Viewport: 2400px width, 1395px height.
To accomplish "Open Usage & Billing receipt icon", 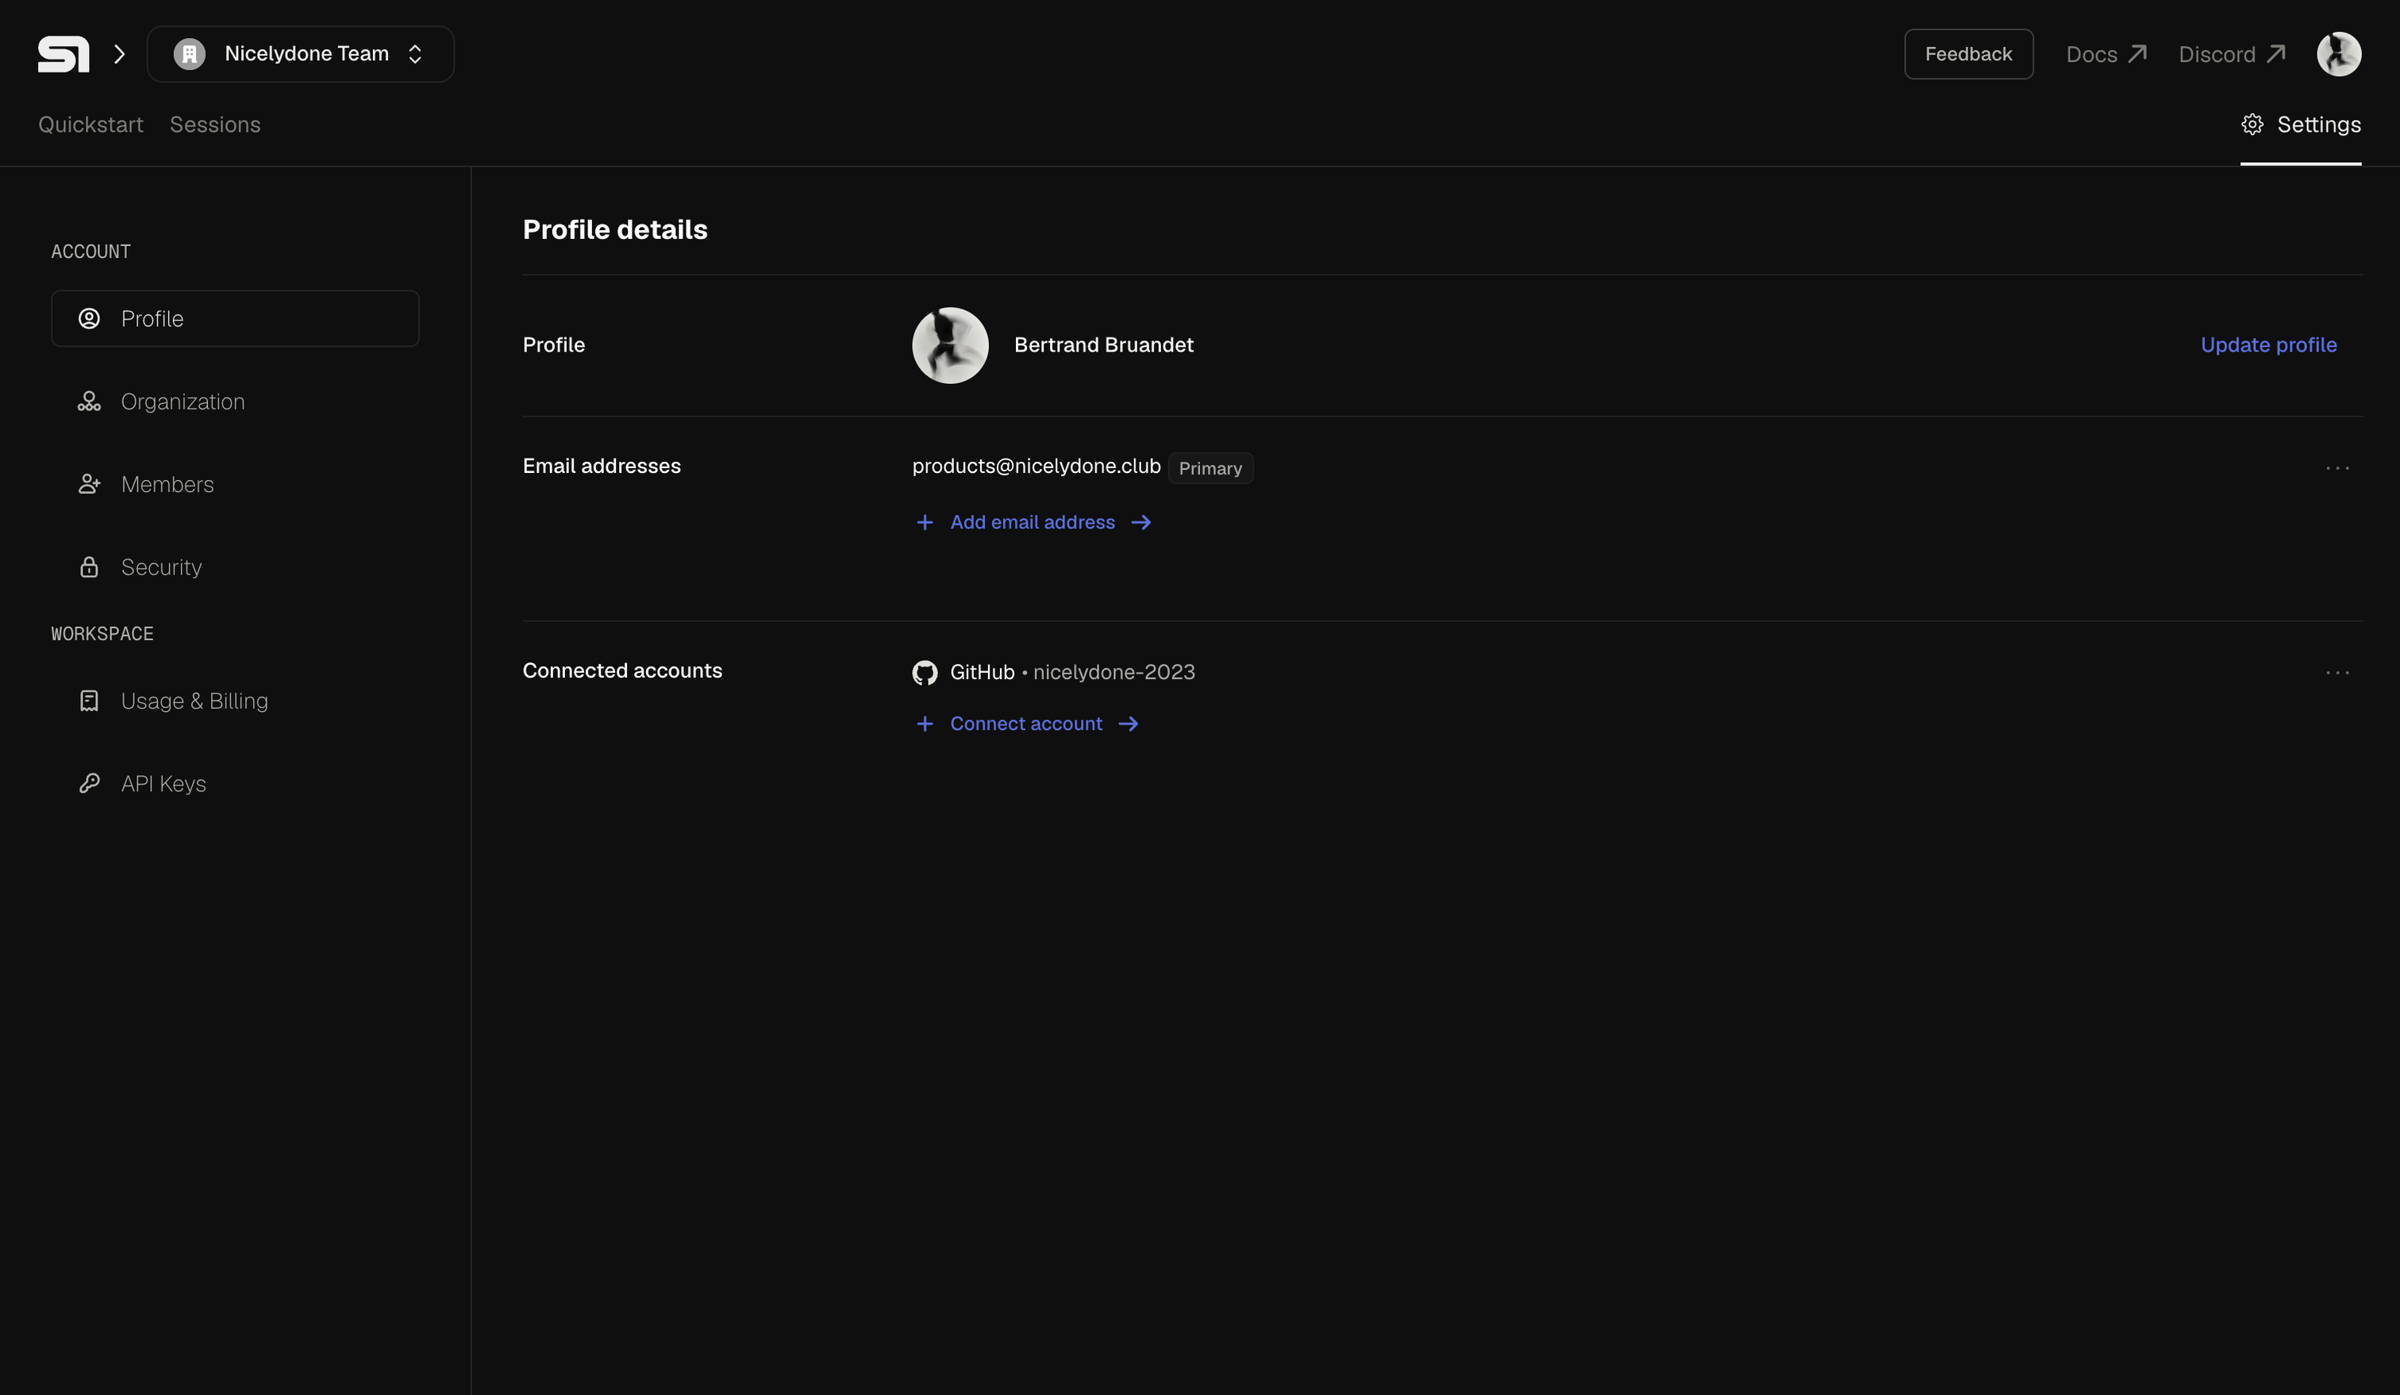I will (x=89, y=701).
